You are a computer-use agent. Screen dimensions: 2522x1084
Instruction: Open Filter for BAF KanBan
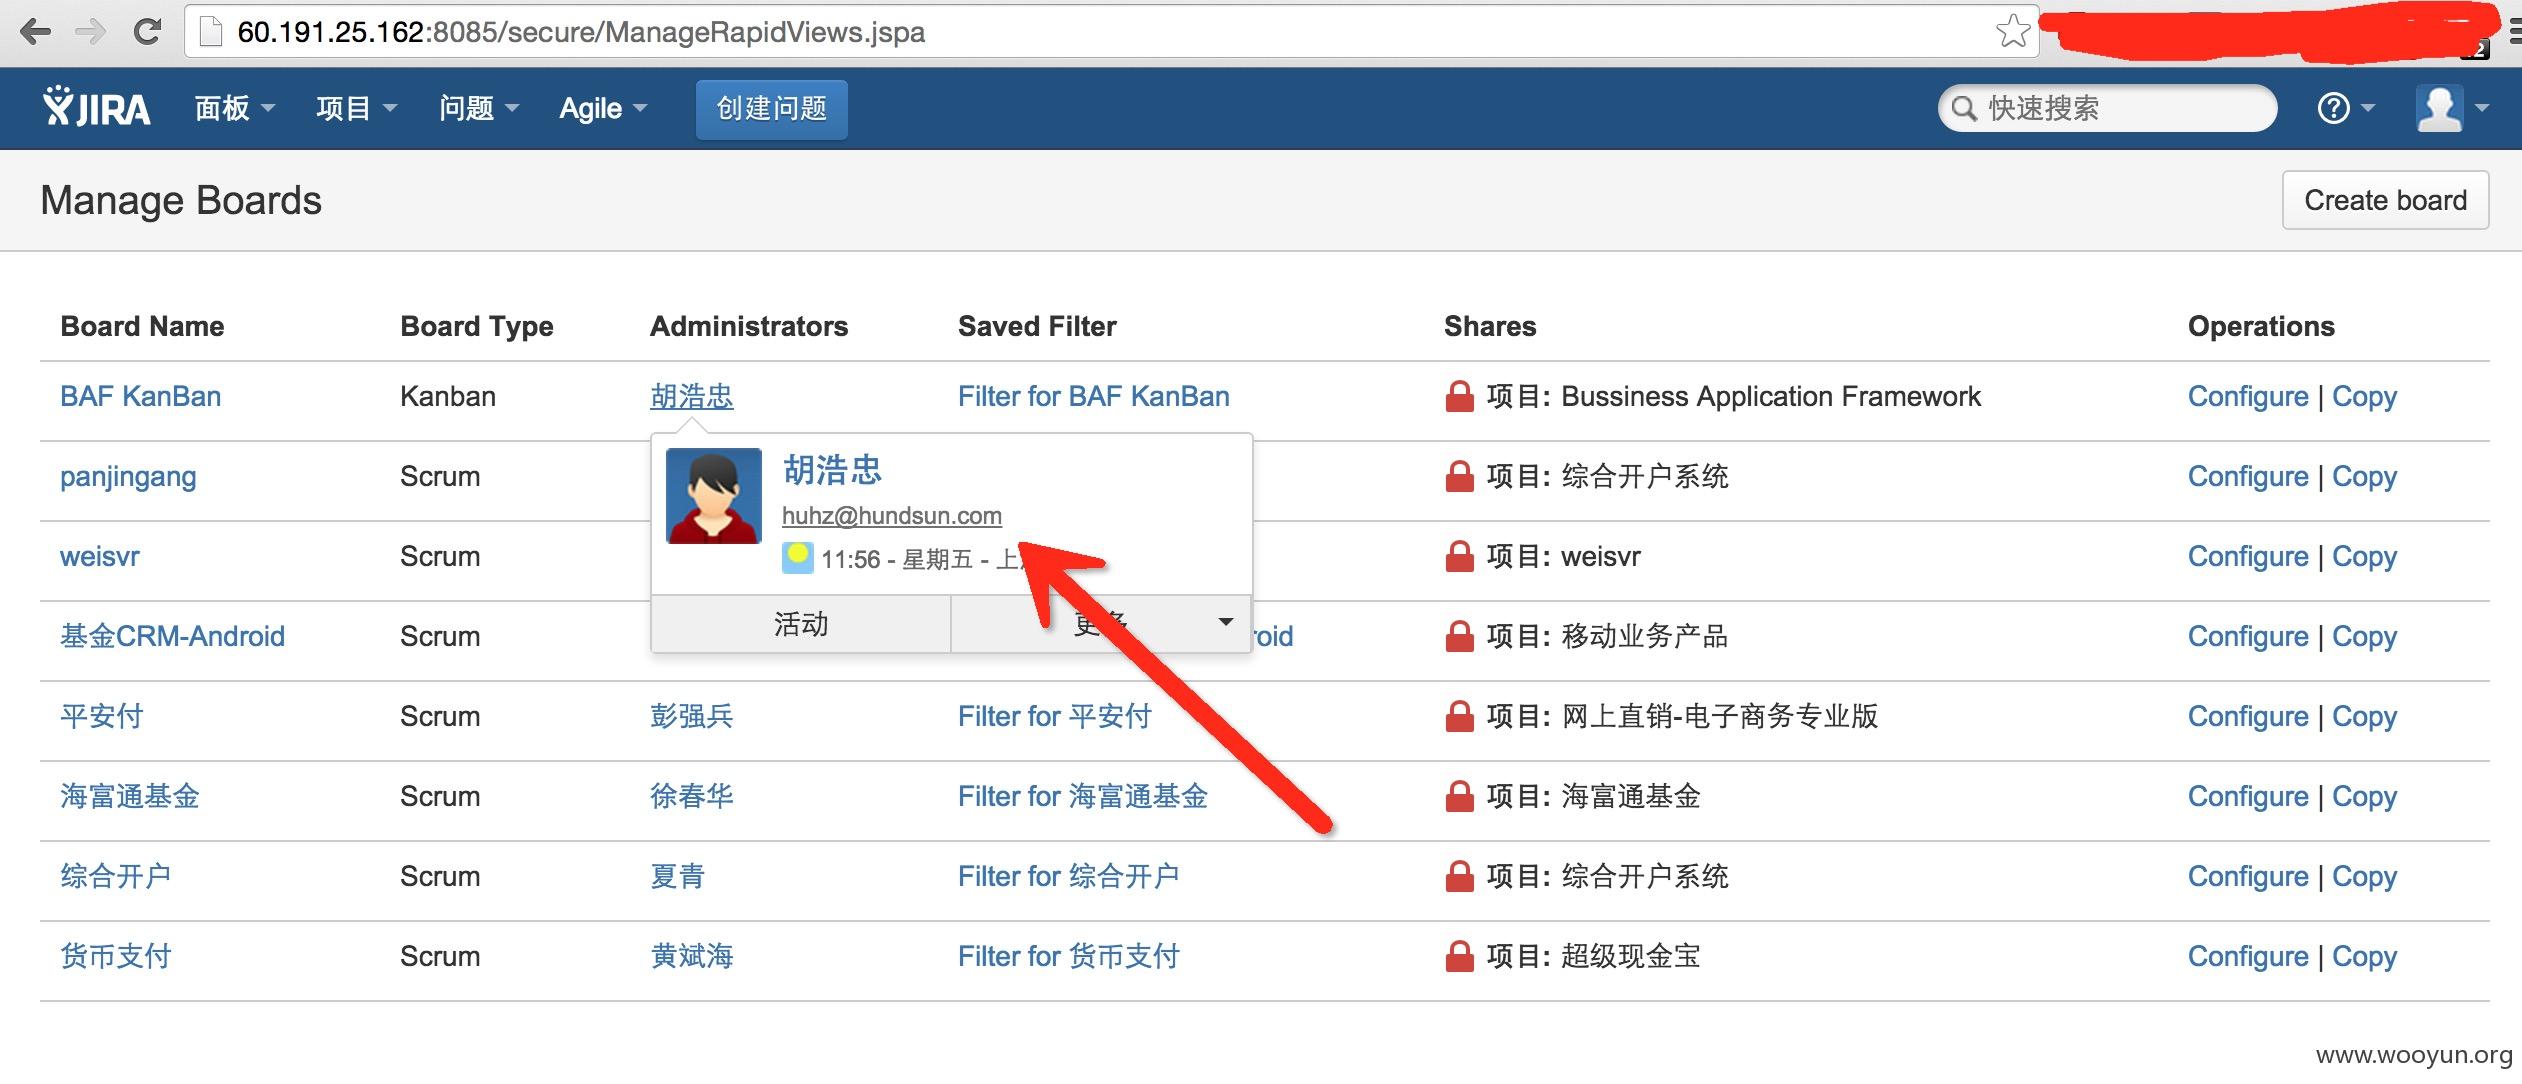point(1094,396)
